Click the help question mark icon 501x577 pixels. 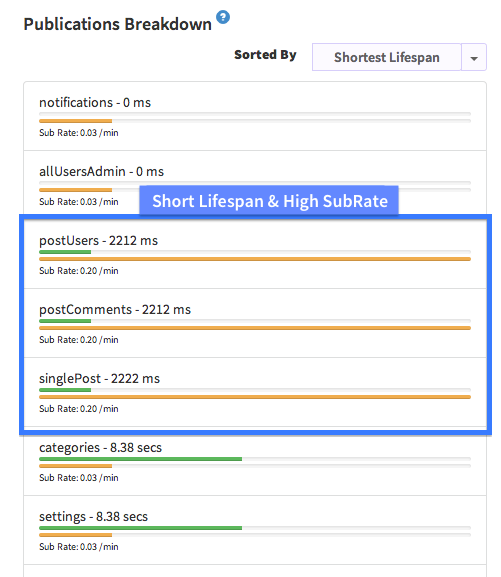(223, 17)
